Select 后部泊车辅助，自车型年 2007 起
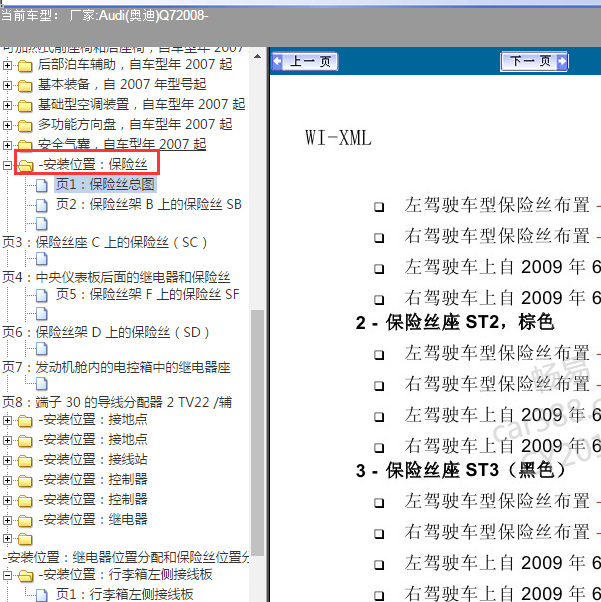 coord(135,64)
